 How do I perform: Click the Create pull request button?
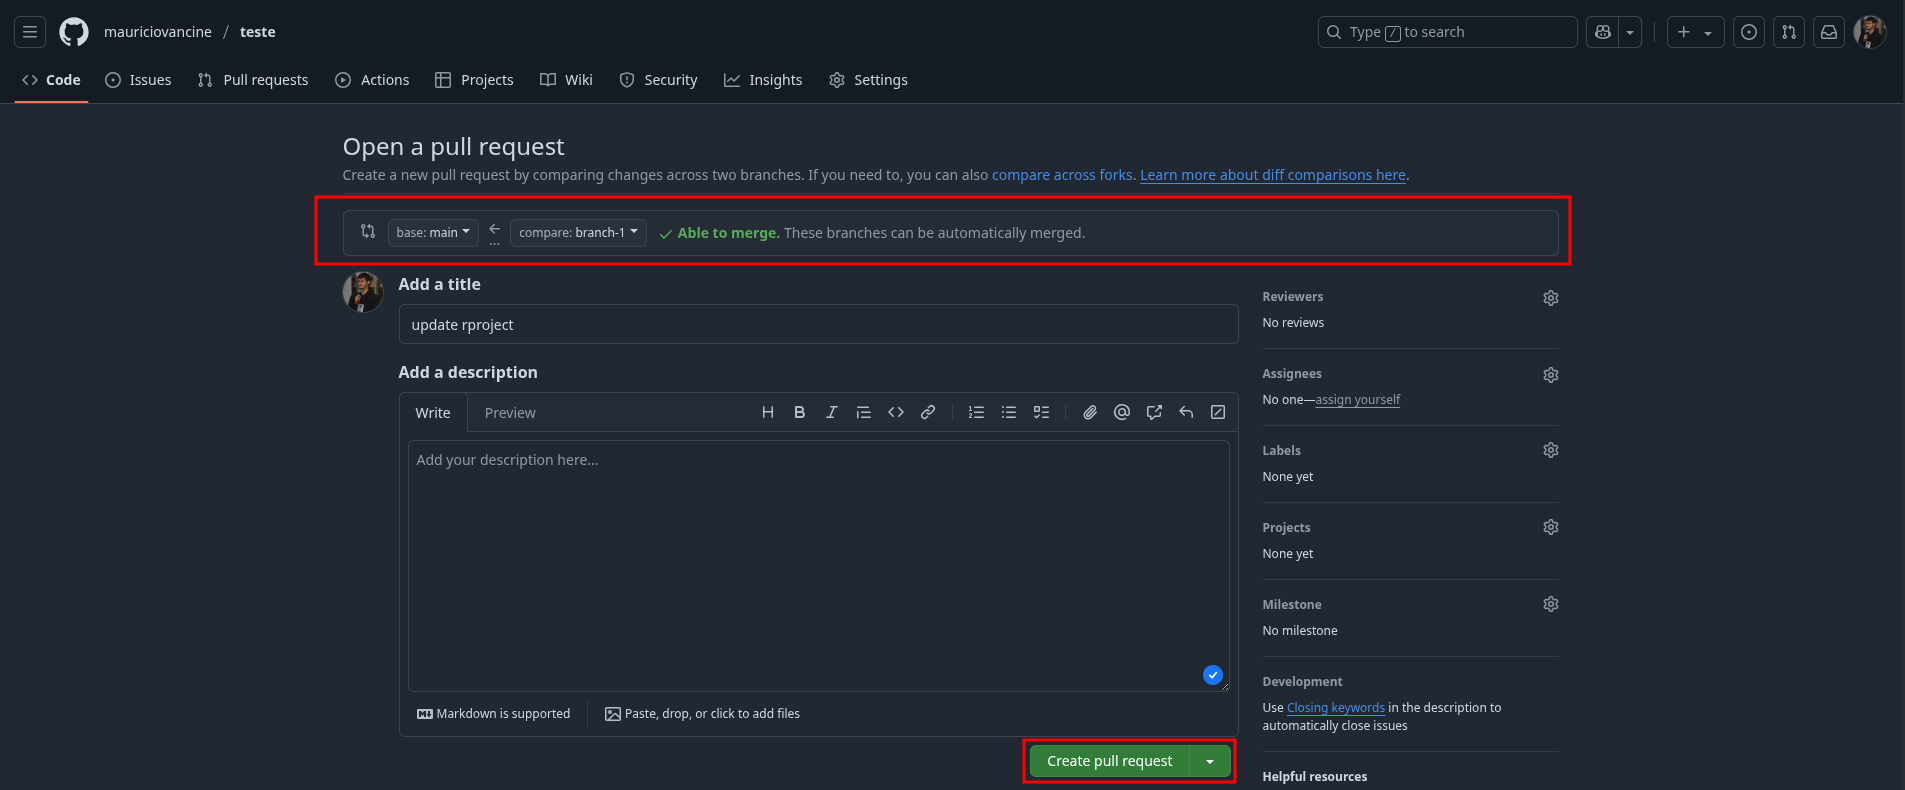coord(1109,761)
